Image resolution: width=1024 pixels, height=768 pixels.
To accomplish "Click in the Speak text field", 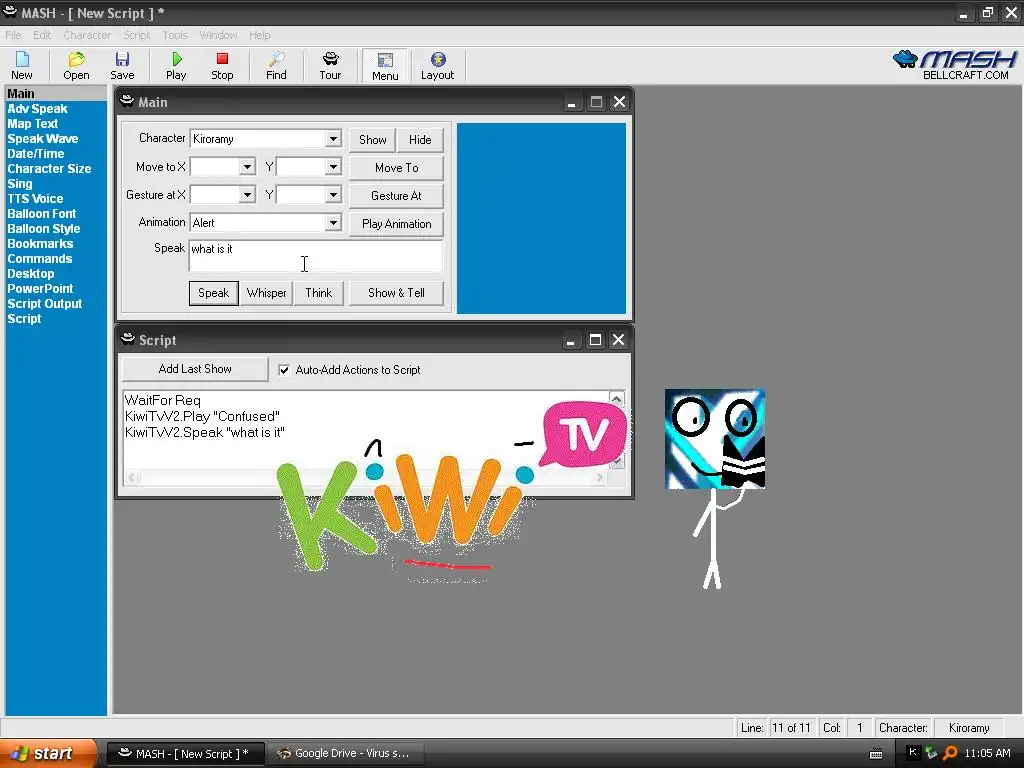I will [x=315, y=256].
